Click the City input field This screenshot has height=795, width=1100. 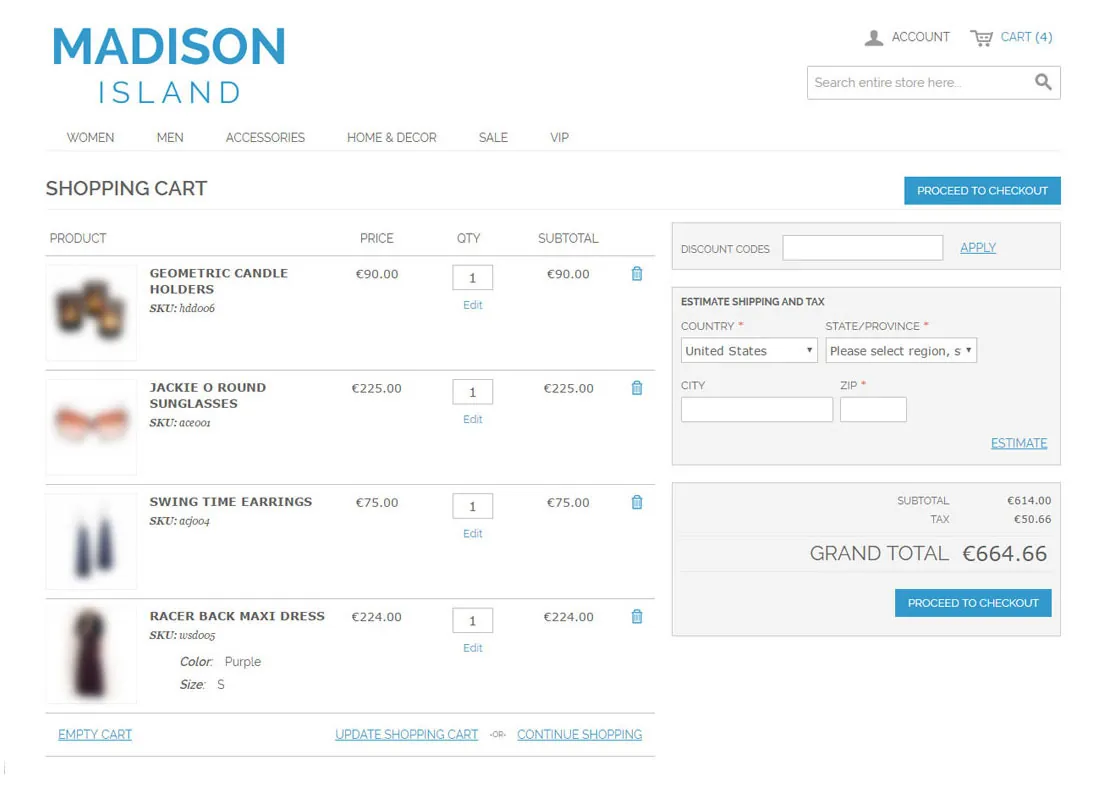coord(757,410)
